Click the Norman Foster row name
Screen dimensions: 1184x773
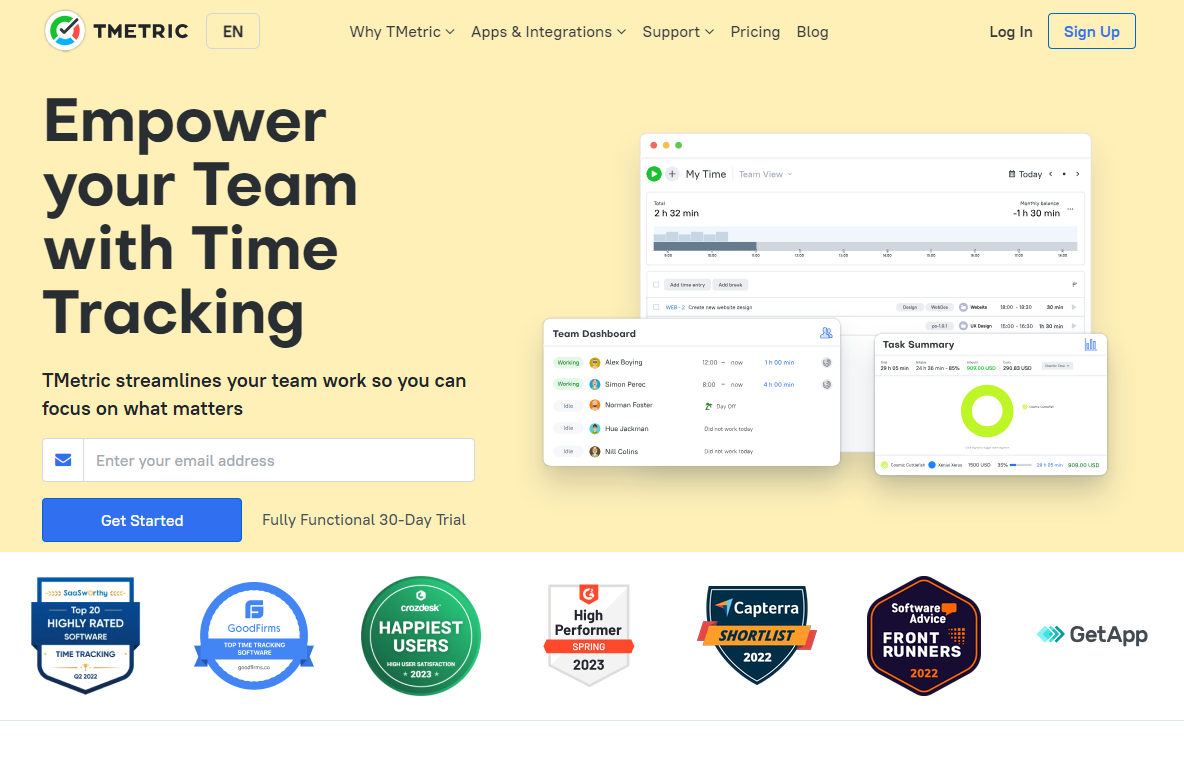628,405
